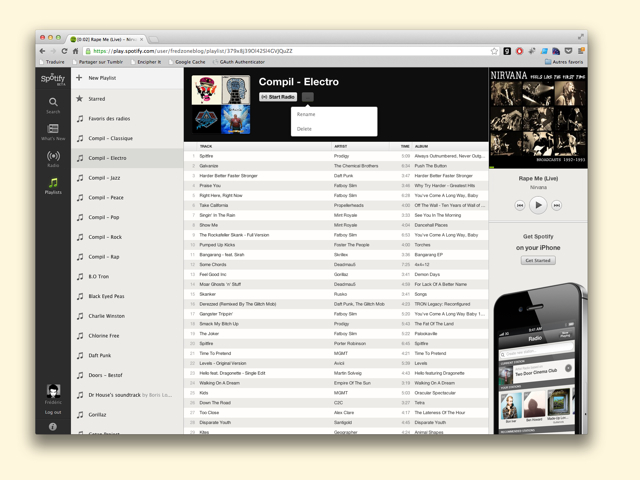Go to browser home page
Screen dimensions: 640x480
pyautogui.click(x=75, y=51)
